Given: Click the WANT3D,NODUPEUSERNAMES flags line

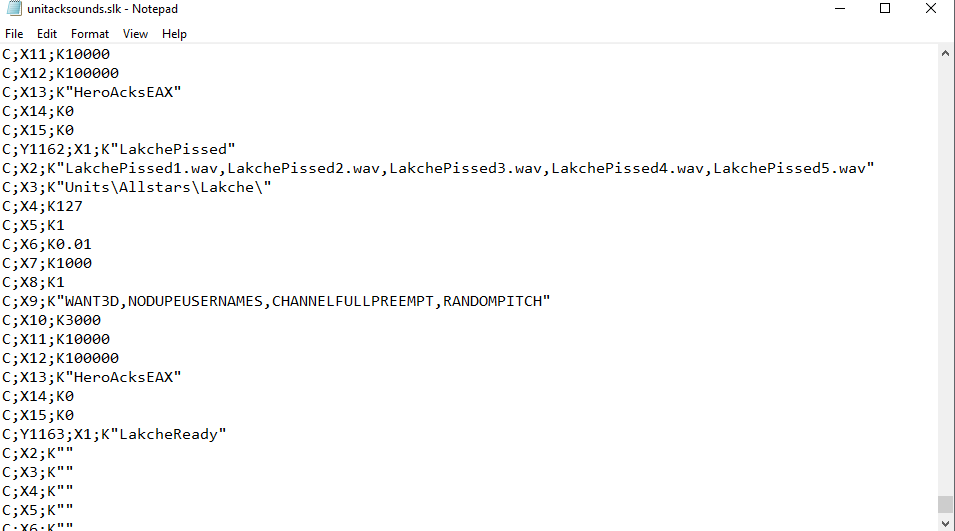Looking at the screenshot, I should [x=276, y=301].
